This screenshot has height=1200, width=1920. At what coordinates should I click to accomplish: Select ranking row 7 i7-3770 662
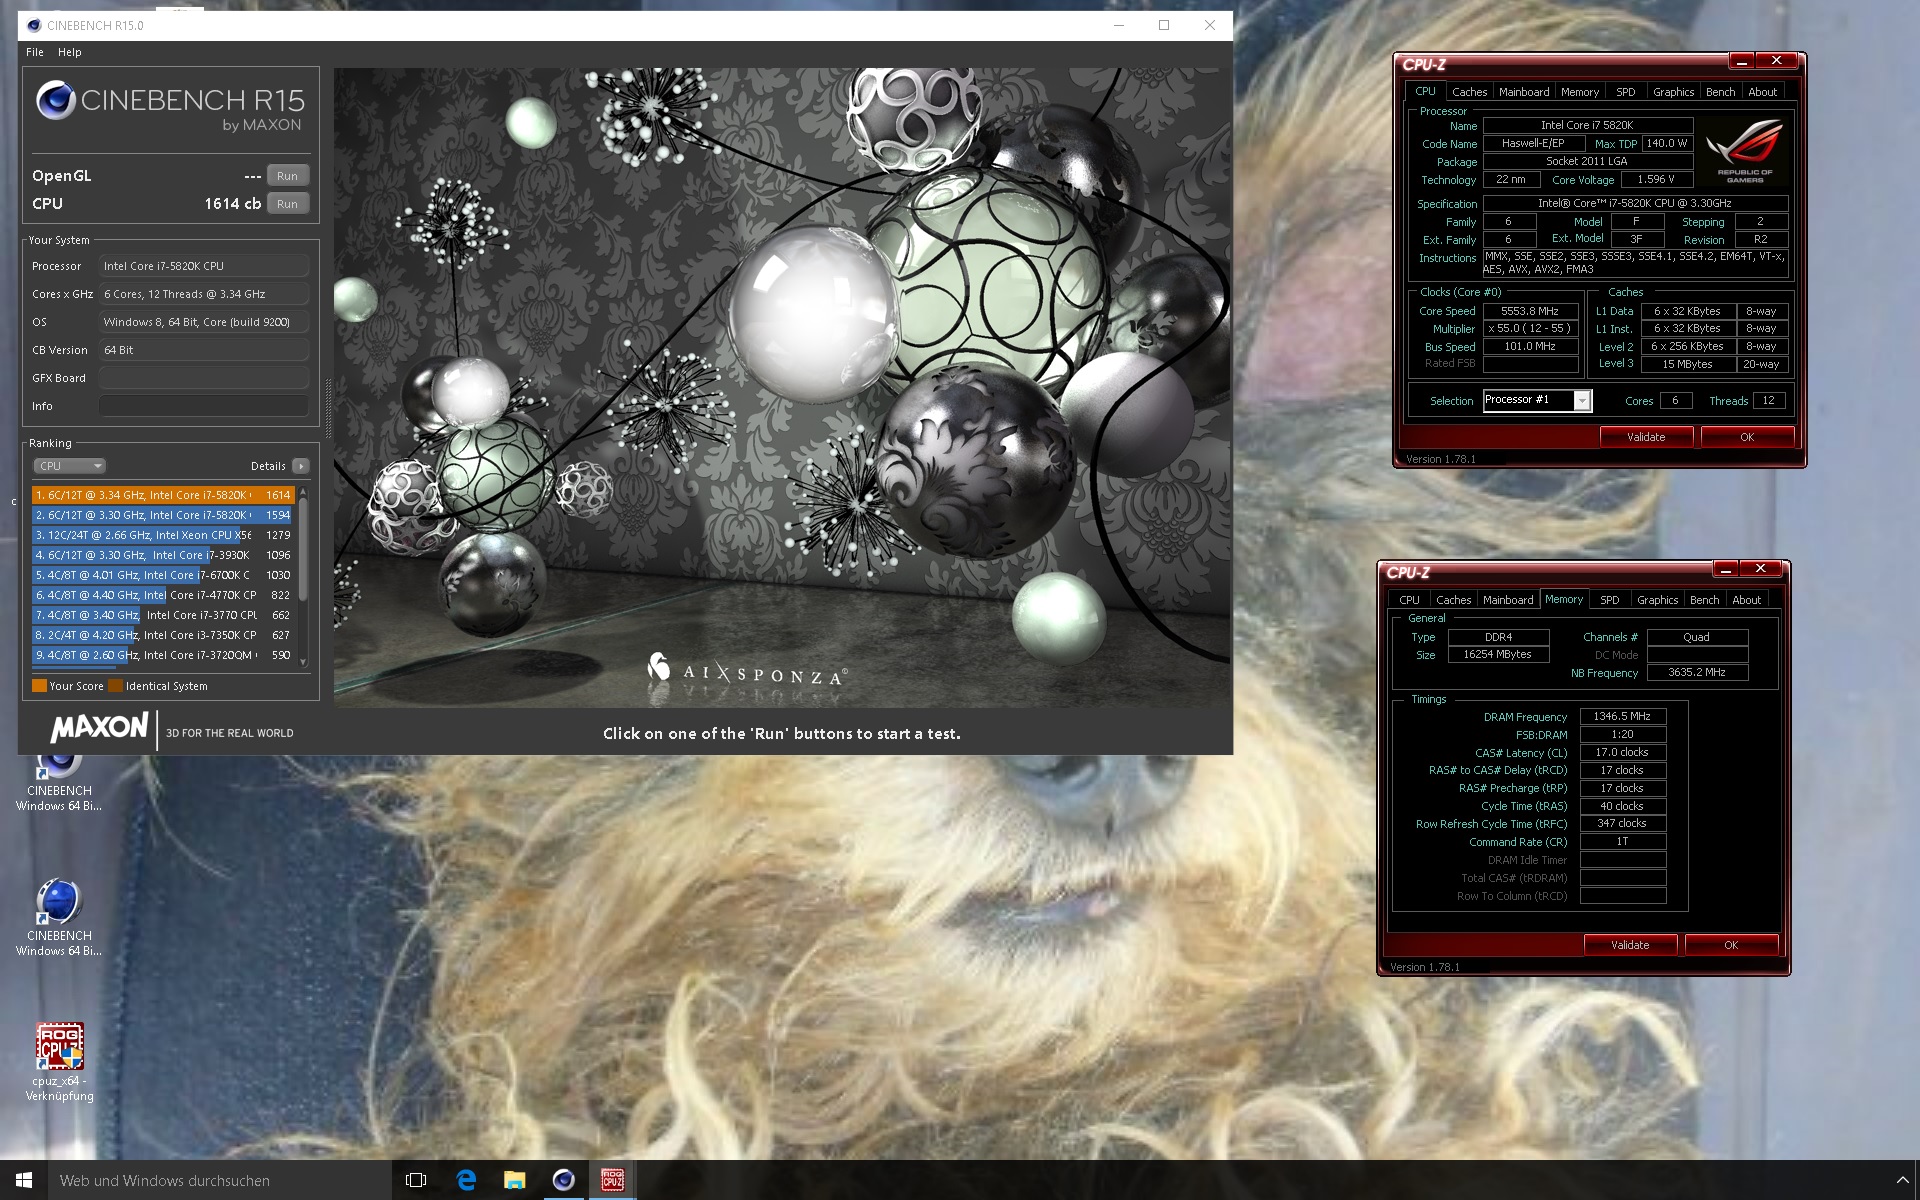point(162,615)
